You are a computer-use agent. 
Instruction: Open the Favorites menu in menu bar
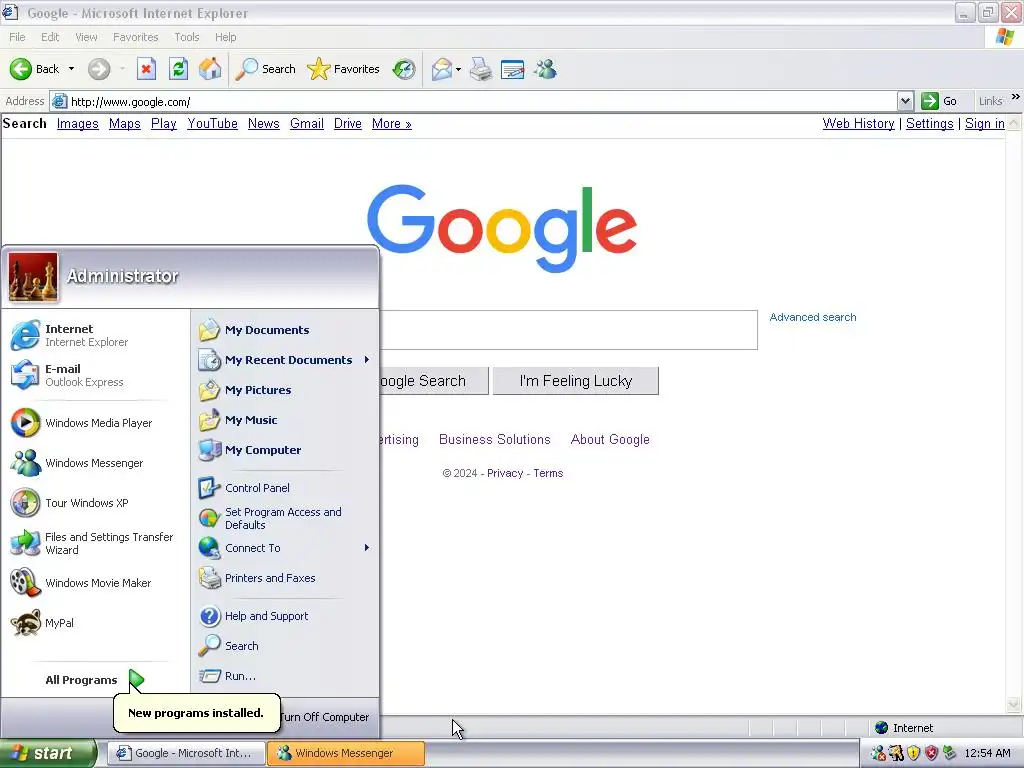tap(136, 37)
